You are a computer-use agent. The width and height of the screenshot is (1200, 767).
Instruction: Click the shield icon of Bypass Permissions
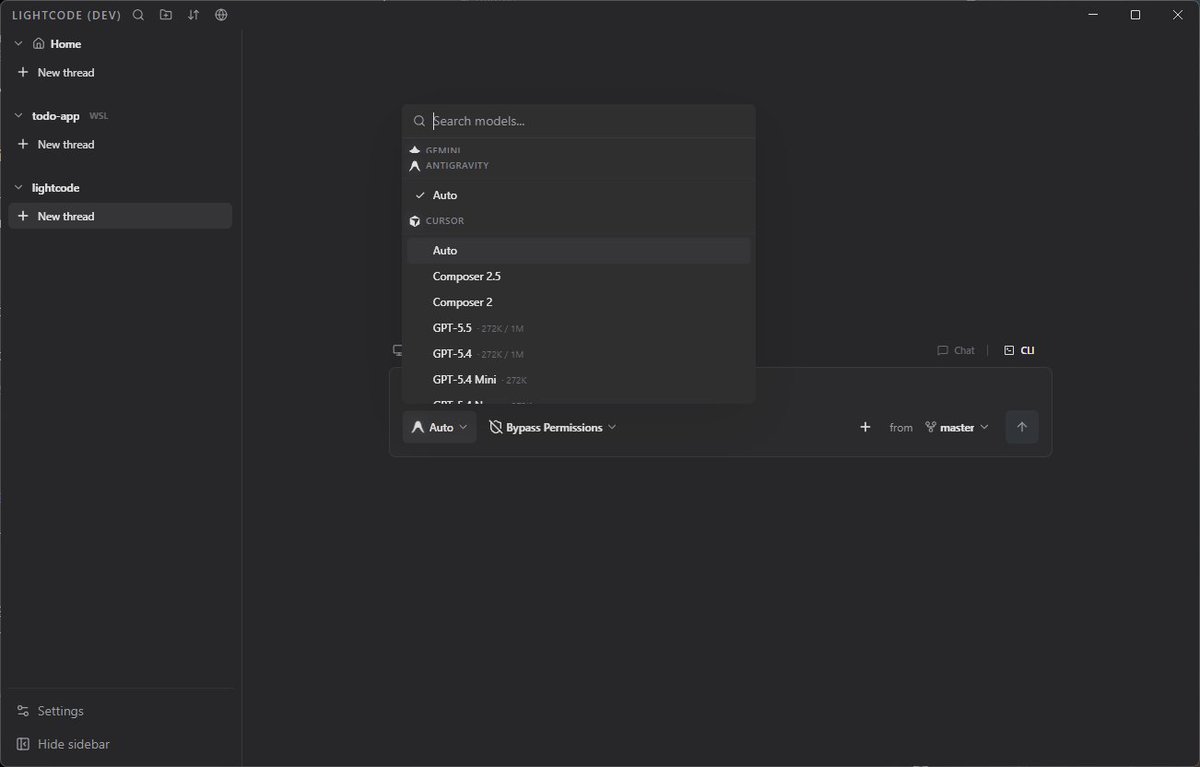click(495, 427)
